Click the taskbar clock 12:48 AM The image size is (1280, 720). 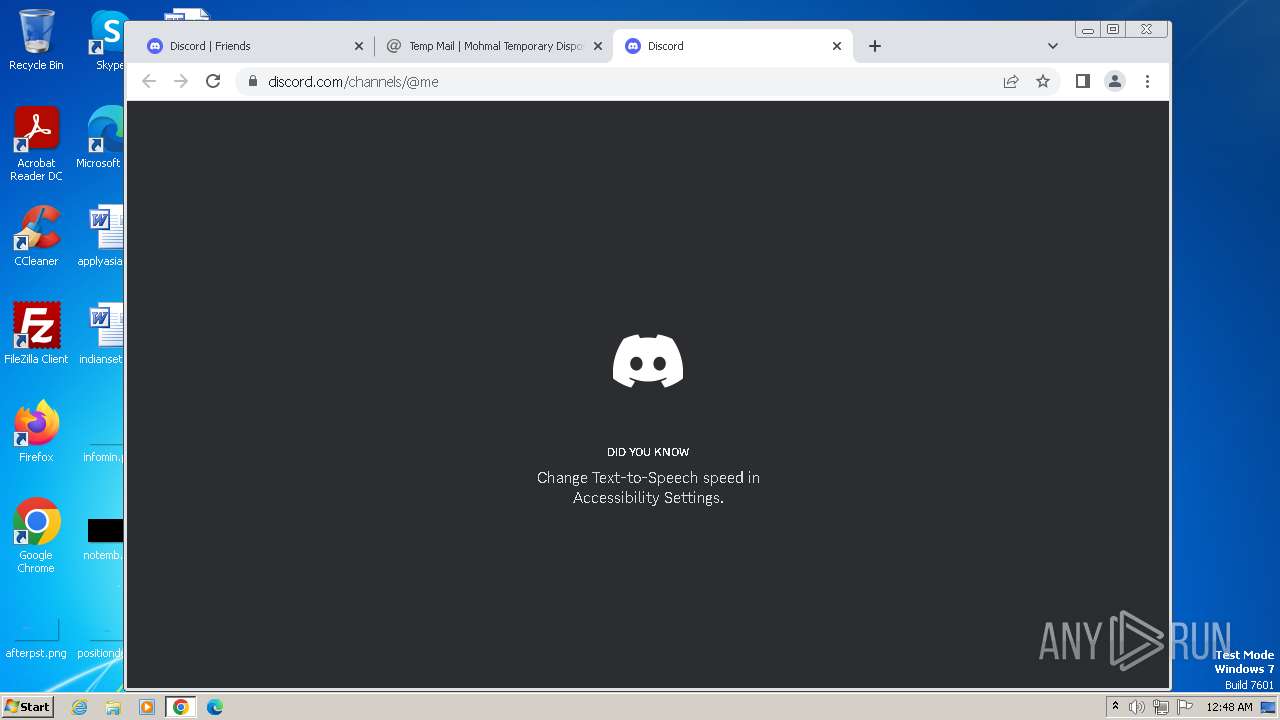click(1229, 707)
